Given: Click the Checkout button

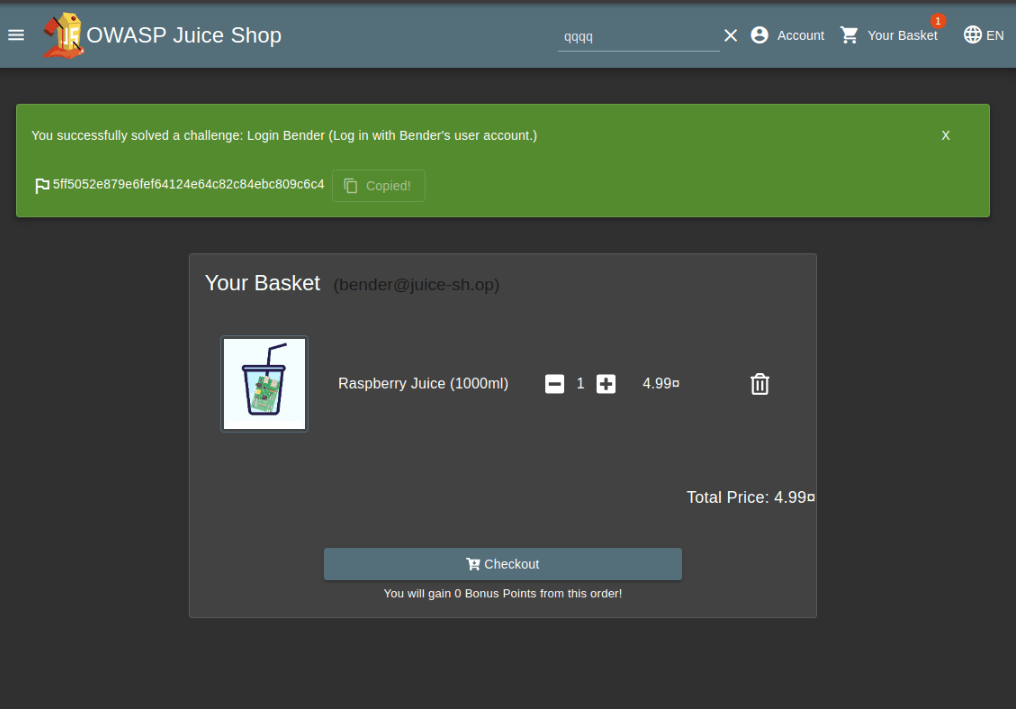Looking at the screenshot, I should 503,564.
